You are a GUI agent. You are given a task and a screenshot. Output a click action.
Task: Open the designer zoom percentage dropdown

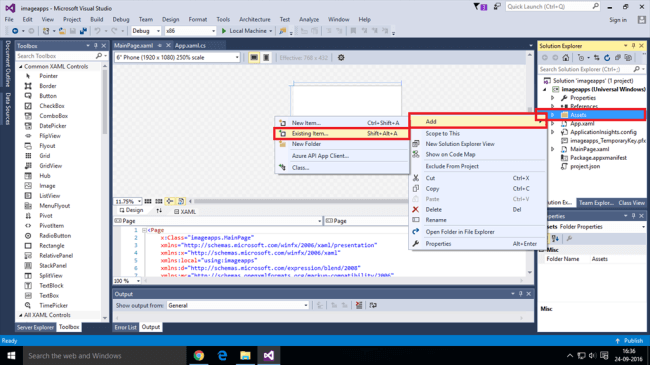click(128, 201)
